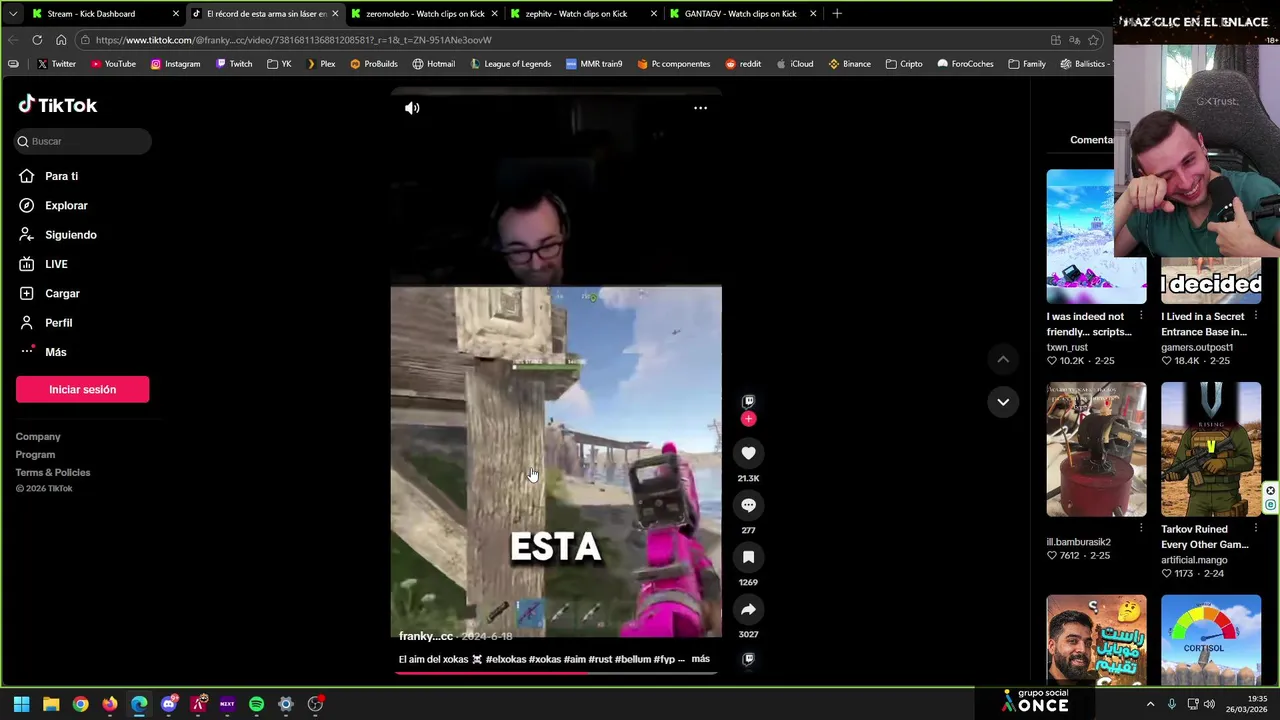Screen dimensions: 1280x720
Task: Open the ill.bamburasik2 video thumbnail
Action: (1096, 449)
